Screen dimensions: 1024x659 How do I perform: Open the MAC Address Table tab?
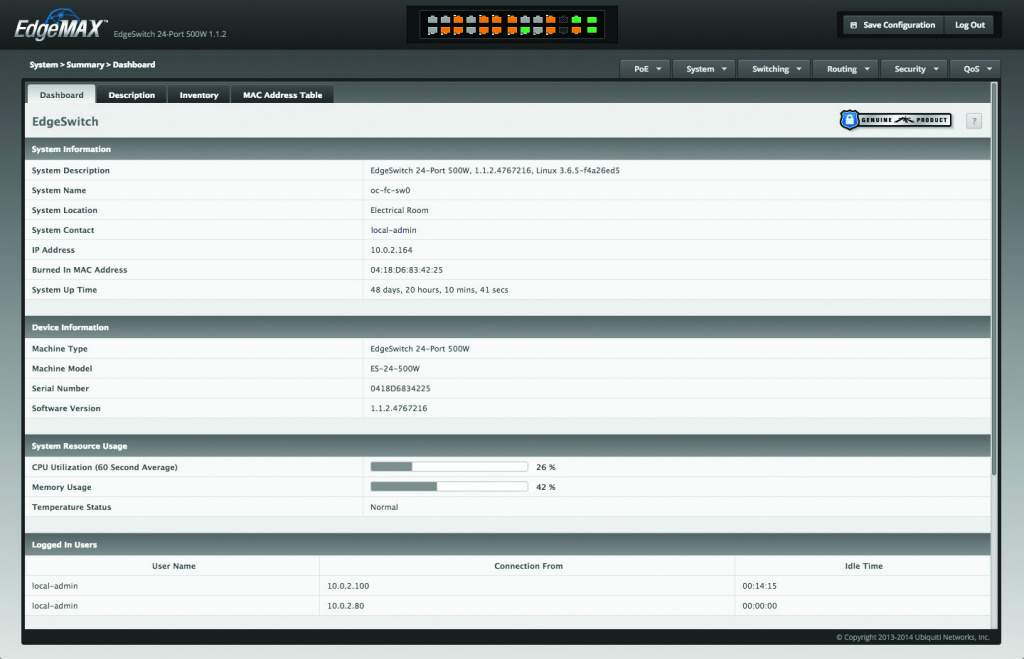tap(282, 95)
